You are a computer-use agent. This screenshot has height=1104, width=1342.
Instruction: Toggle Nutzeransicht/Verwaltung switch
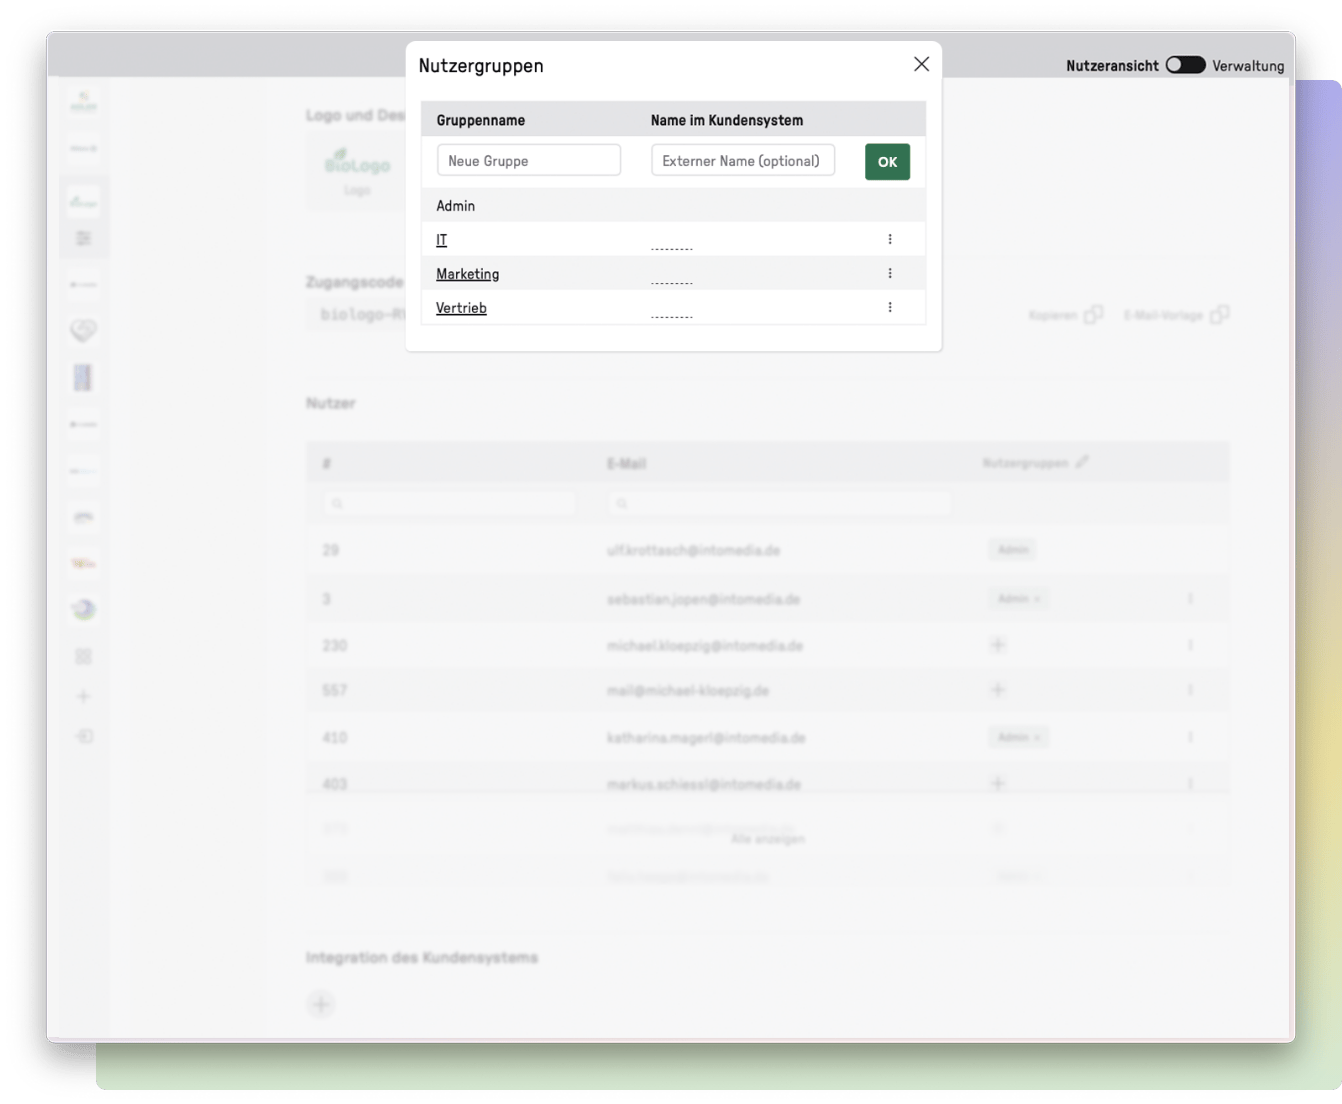tap(1185, 65)
